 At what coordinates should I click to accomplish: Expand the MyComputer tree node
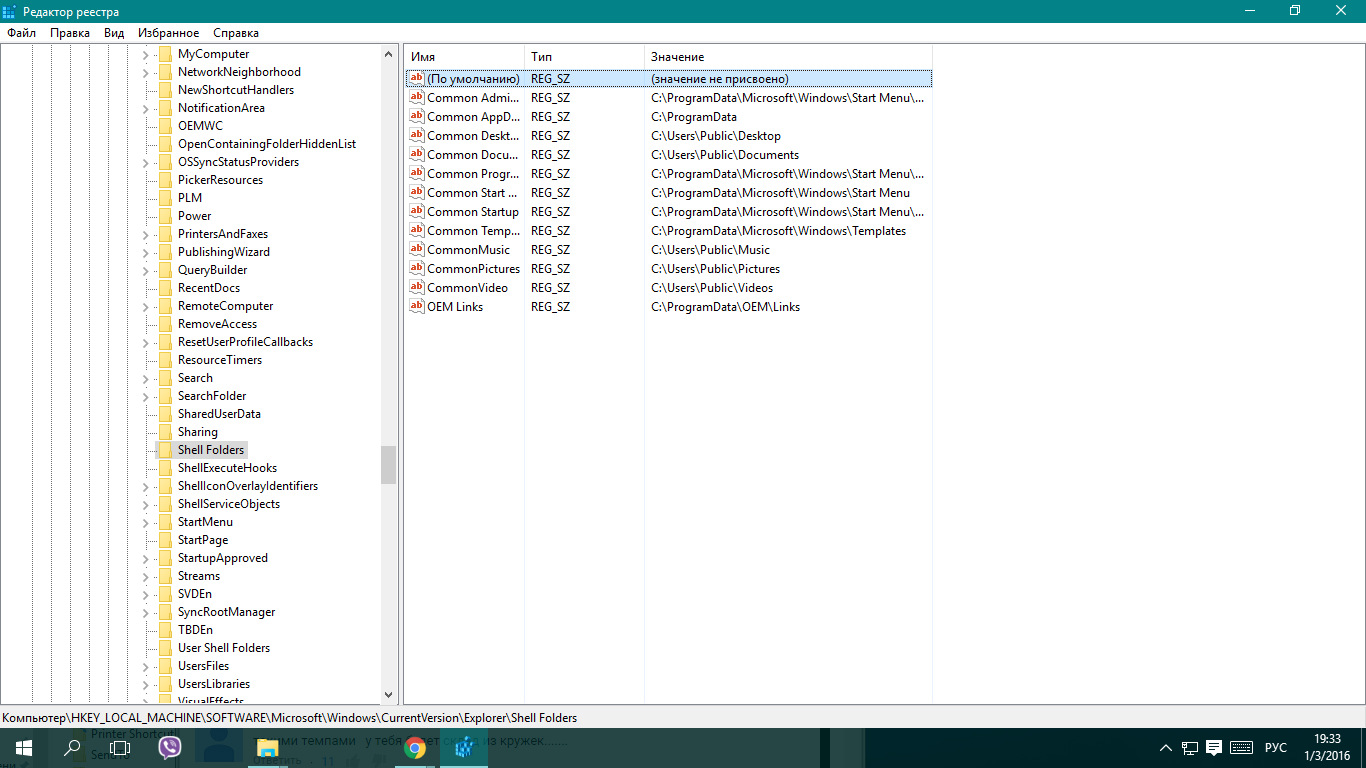[145, 54]
